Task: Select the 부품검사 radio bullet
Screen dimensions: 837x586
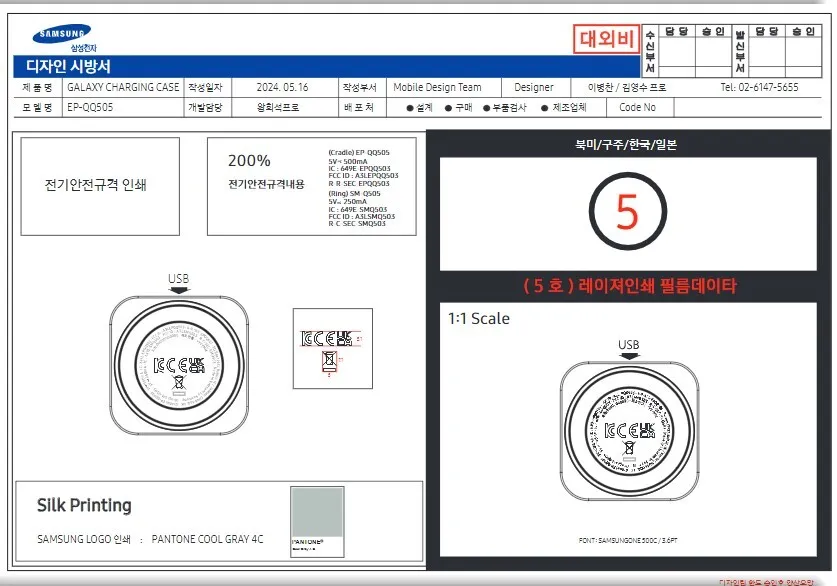Action: pos(486,108)
